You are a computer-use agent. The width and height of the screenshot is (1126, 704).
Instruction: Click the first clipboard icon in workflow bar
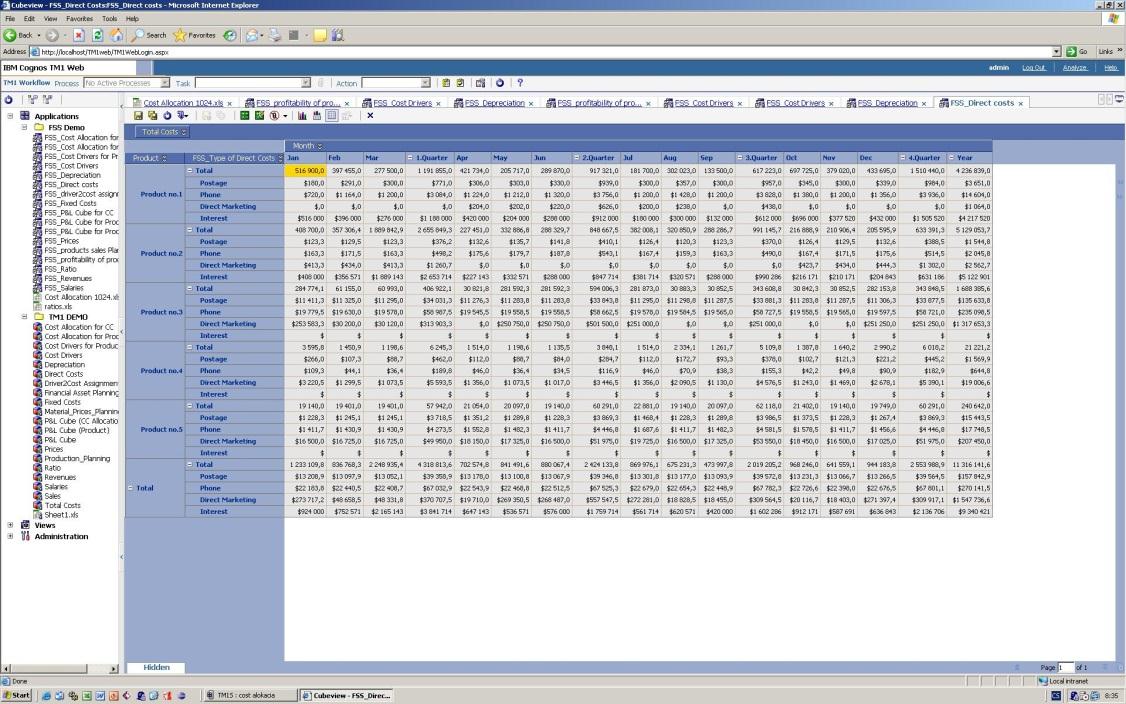point(446,83)
